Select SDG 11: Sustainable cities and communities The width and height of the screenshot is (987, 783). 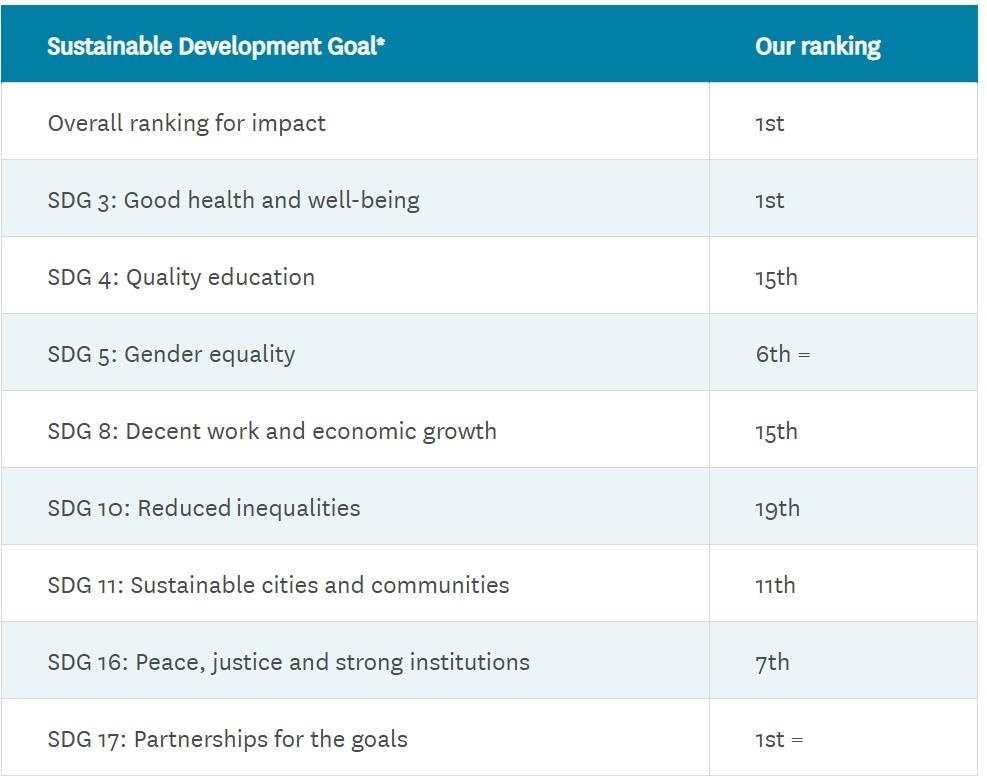(x=278, y=585)
